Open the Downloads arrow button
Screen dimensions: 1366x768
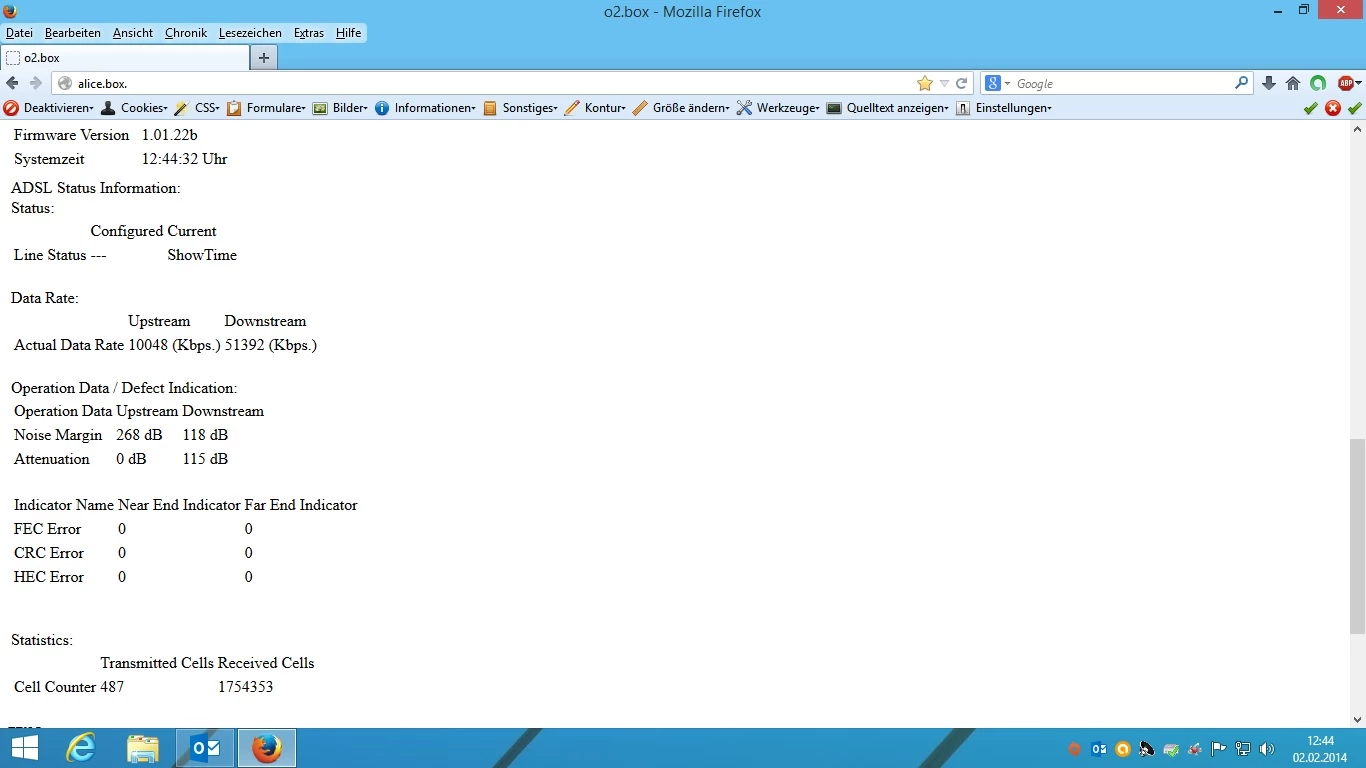point(1269,83)
